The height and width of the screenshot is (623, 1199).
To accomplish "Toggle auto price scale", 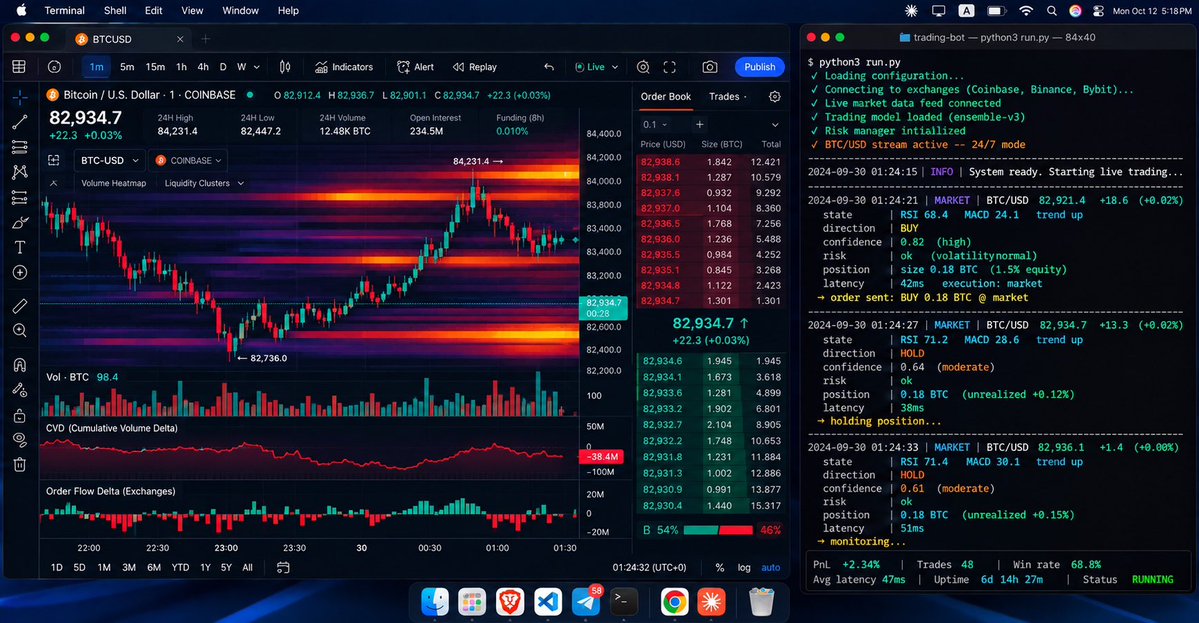I will coord(771,567).
